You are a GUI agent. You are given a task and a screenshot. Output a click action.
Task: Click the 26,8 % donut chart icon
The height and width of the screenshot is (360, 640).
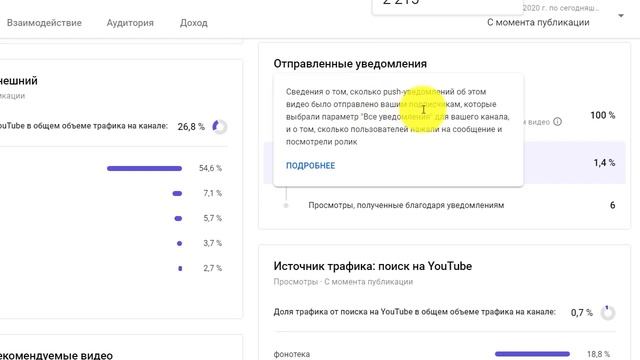(x=220, y=127)
